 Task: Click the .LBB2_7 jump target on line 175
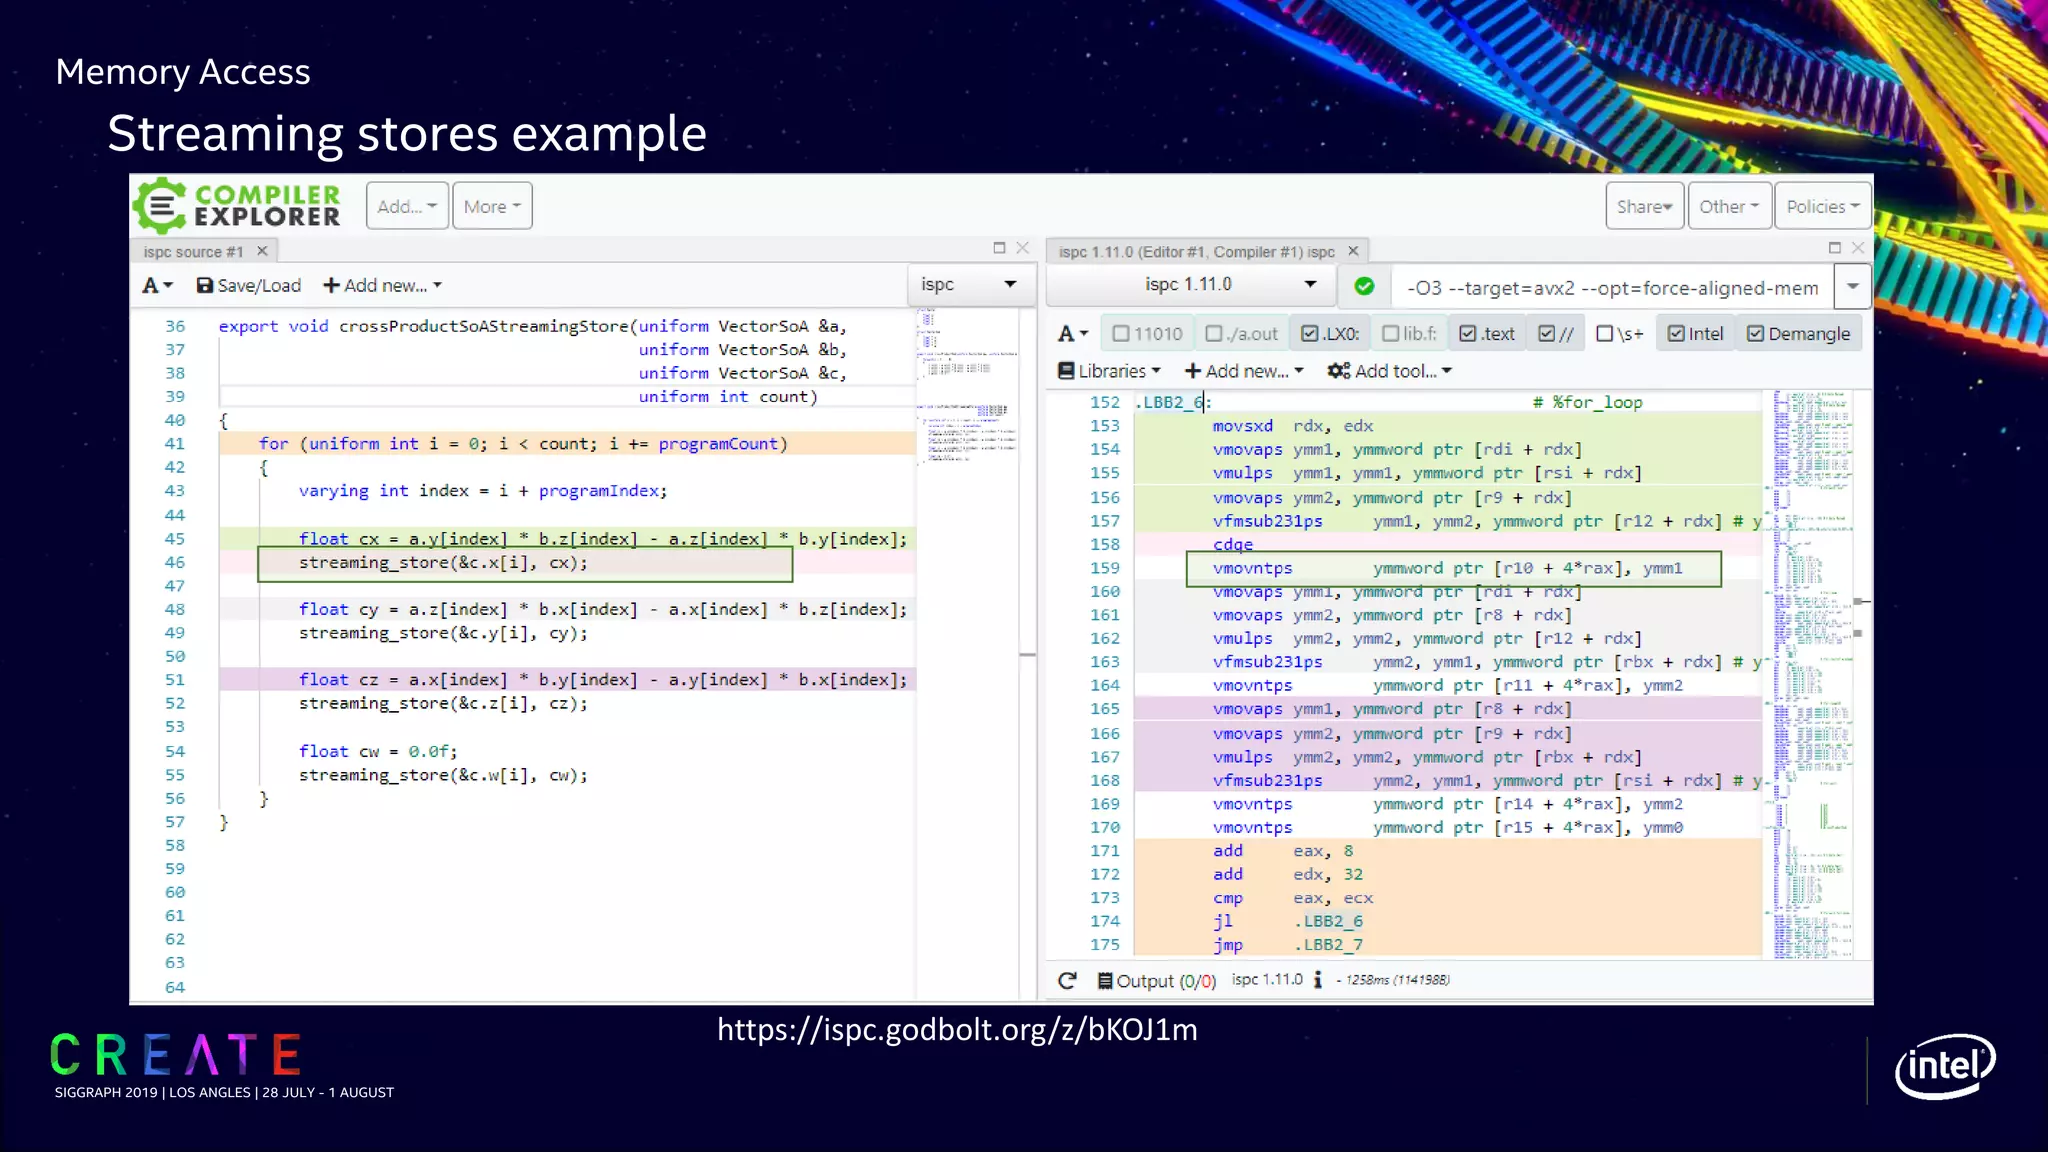pos(1328,945)
